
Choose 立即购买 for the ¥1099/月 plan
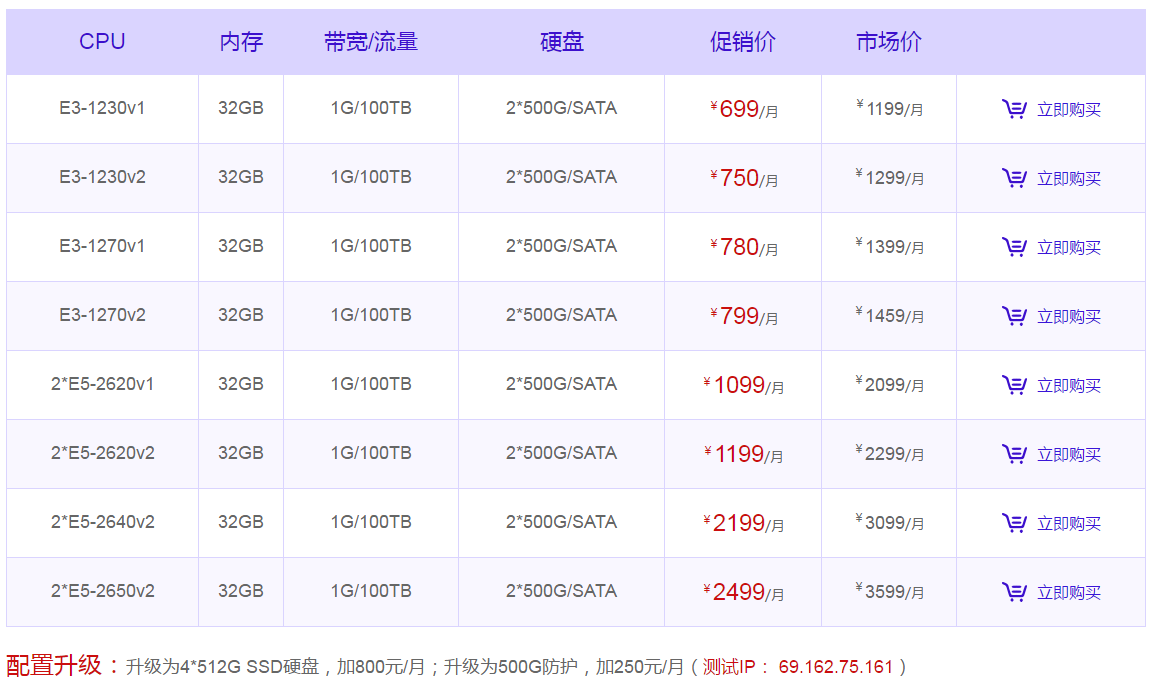pos(1068,385)
